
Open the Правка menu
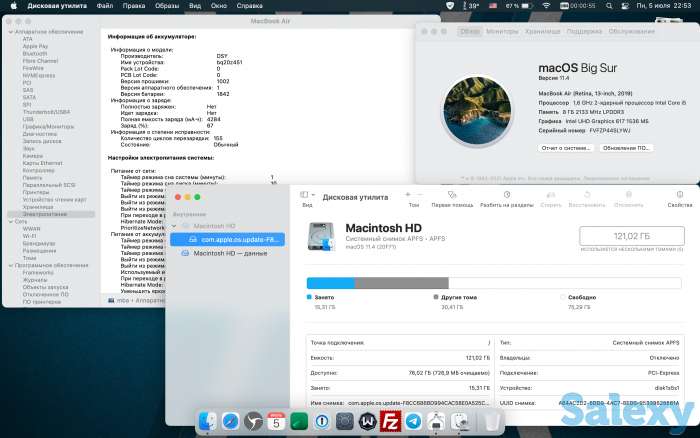click(134, 6)
